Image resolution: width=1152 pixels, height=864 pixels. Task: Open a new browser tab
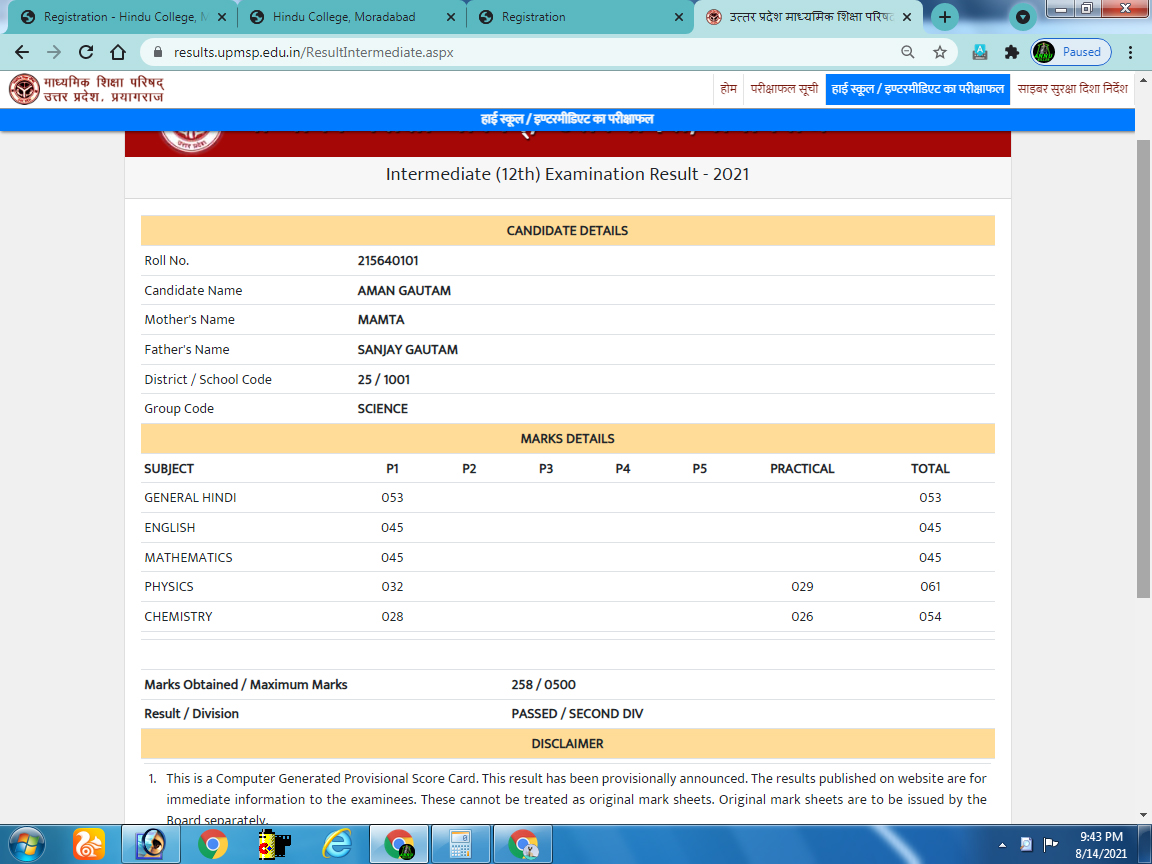click(944, 17)
